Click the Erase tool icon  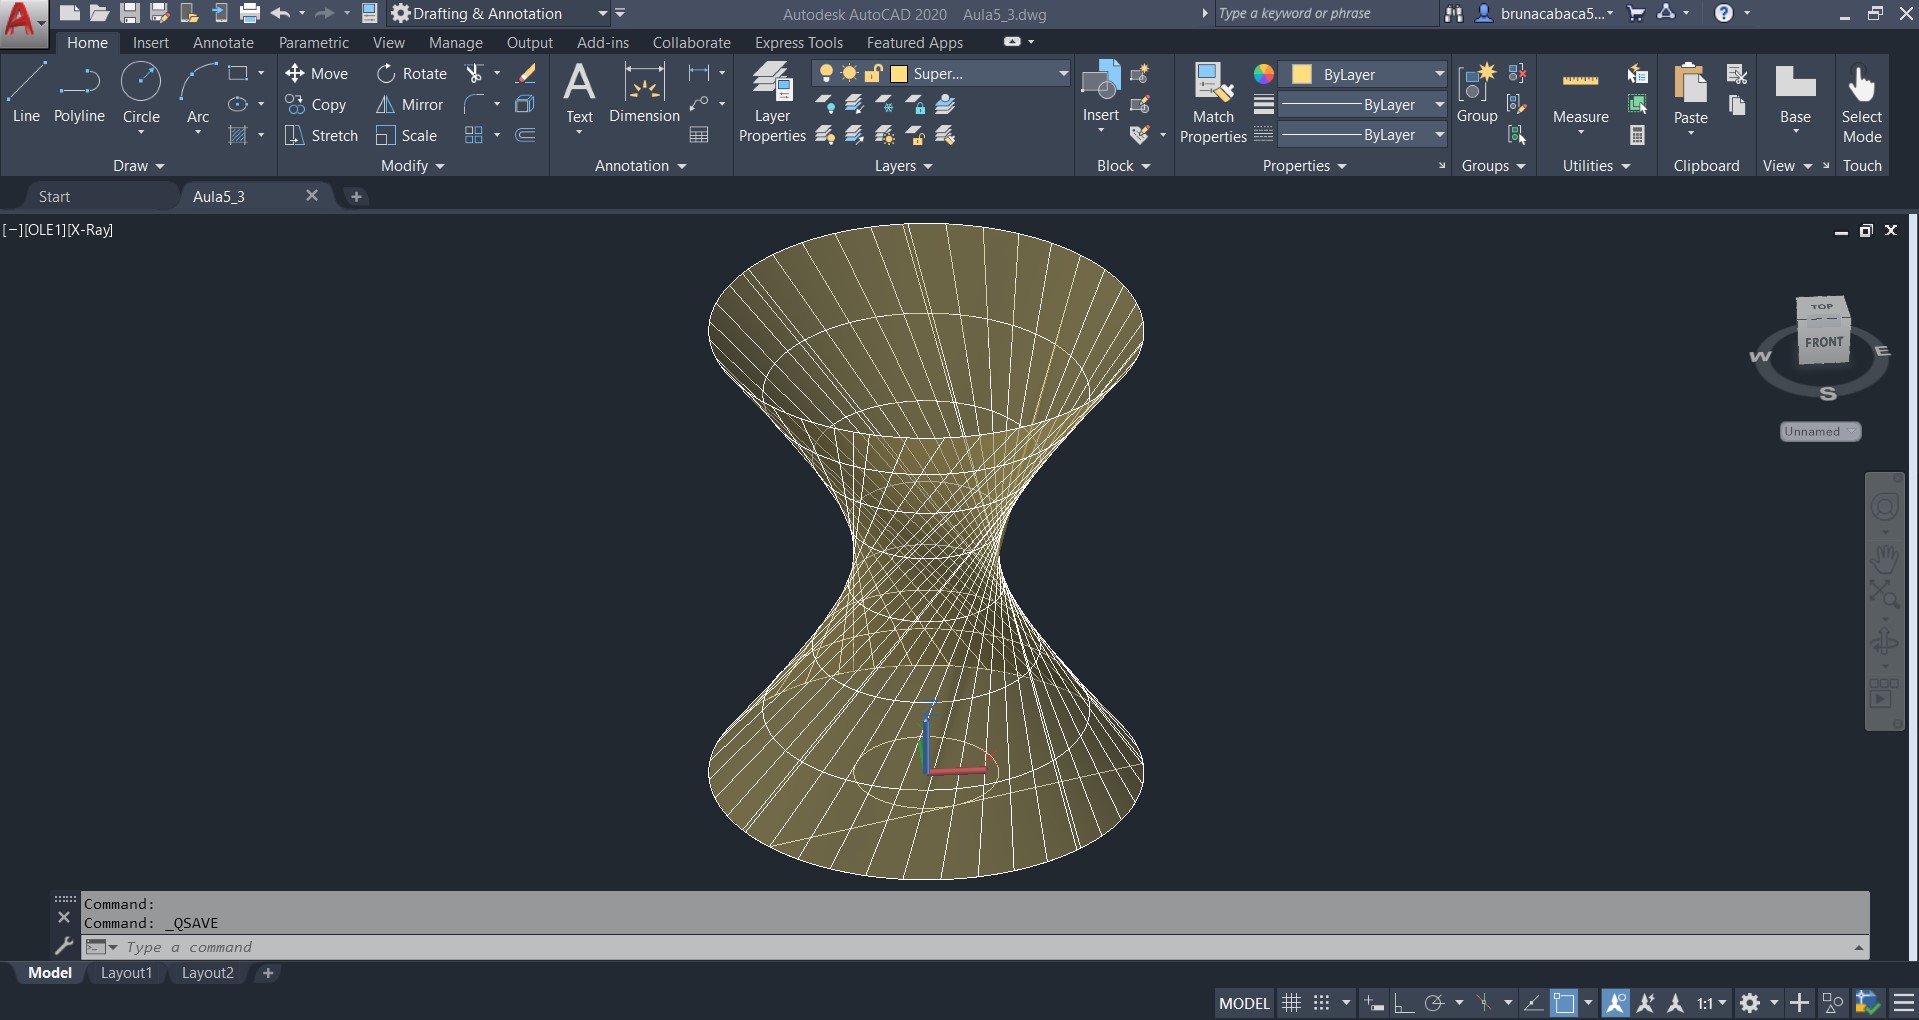pos(526,73)
